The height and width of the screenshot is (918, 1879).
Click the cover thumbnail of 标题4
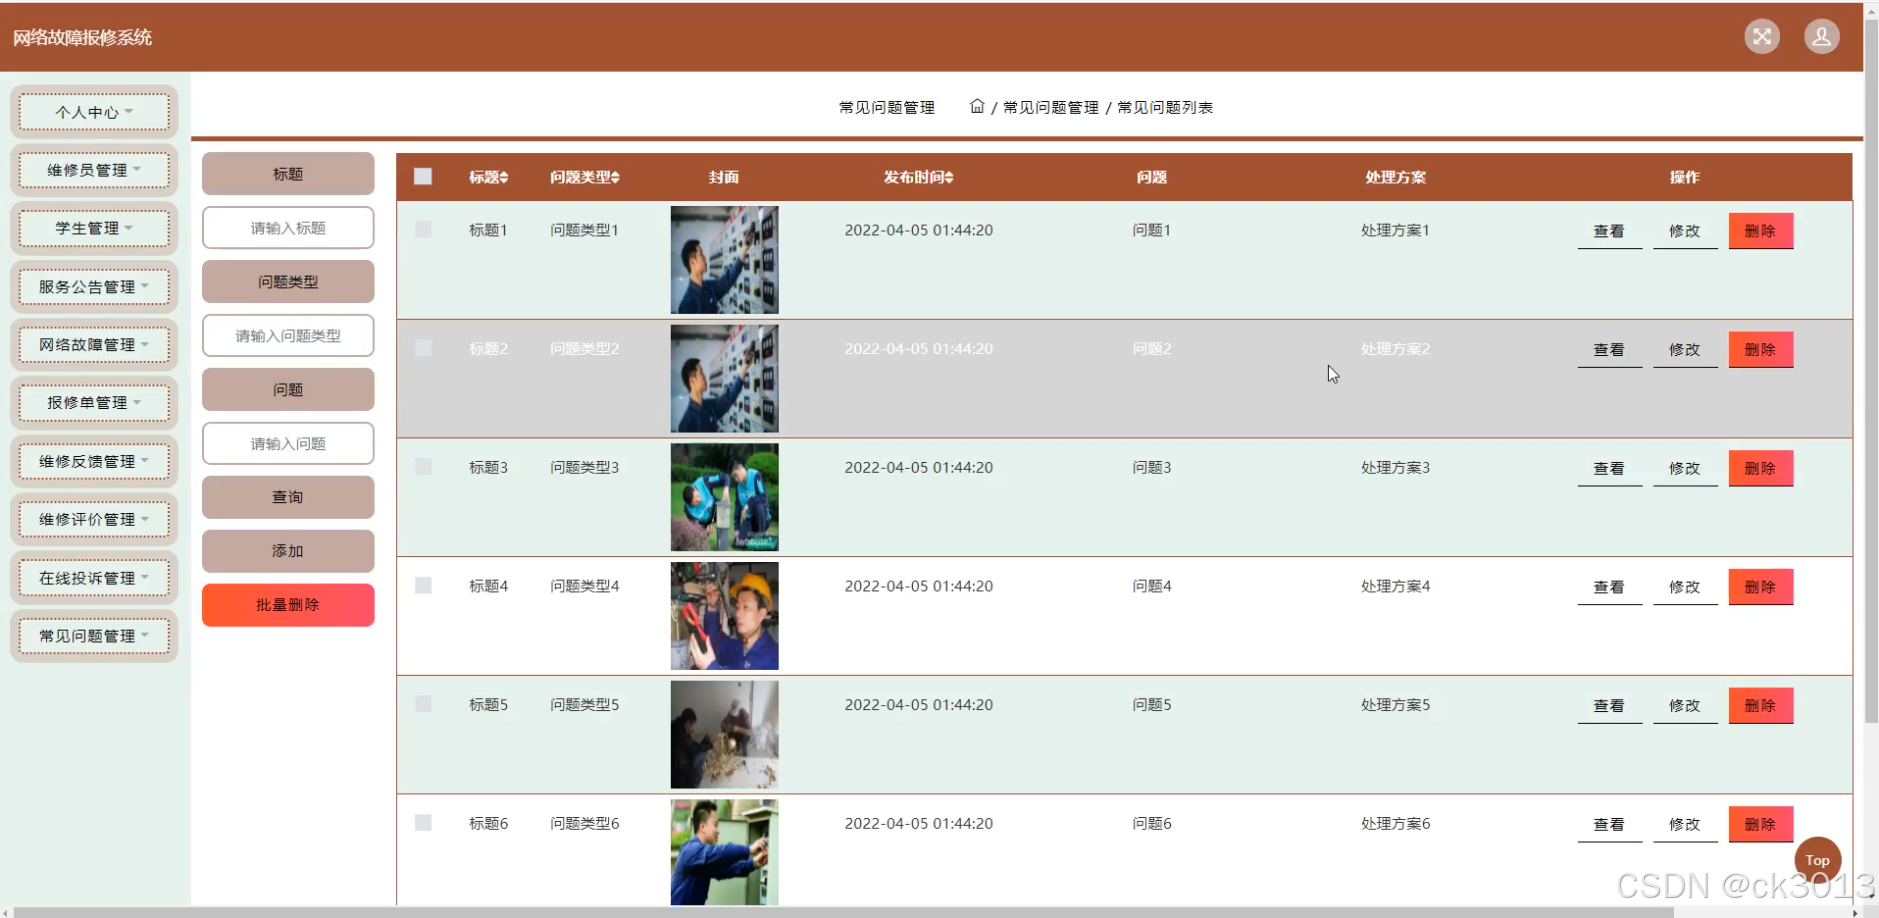coord(723,615)
